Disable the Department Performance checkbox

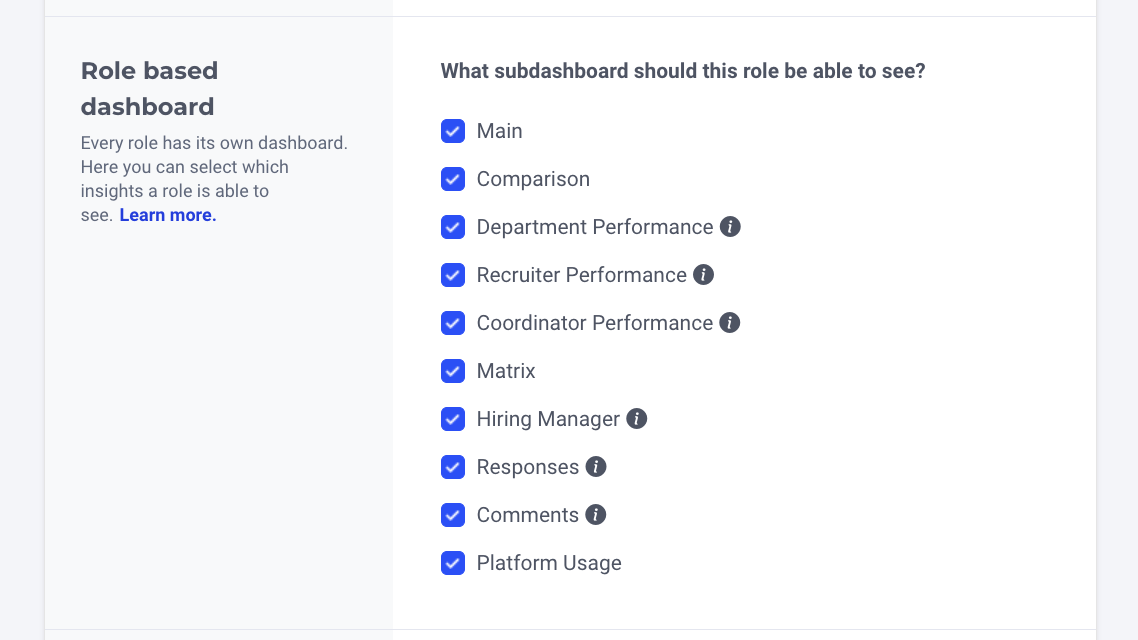coord(453,227)
